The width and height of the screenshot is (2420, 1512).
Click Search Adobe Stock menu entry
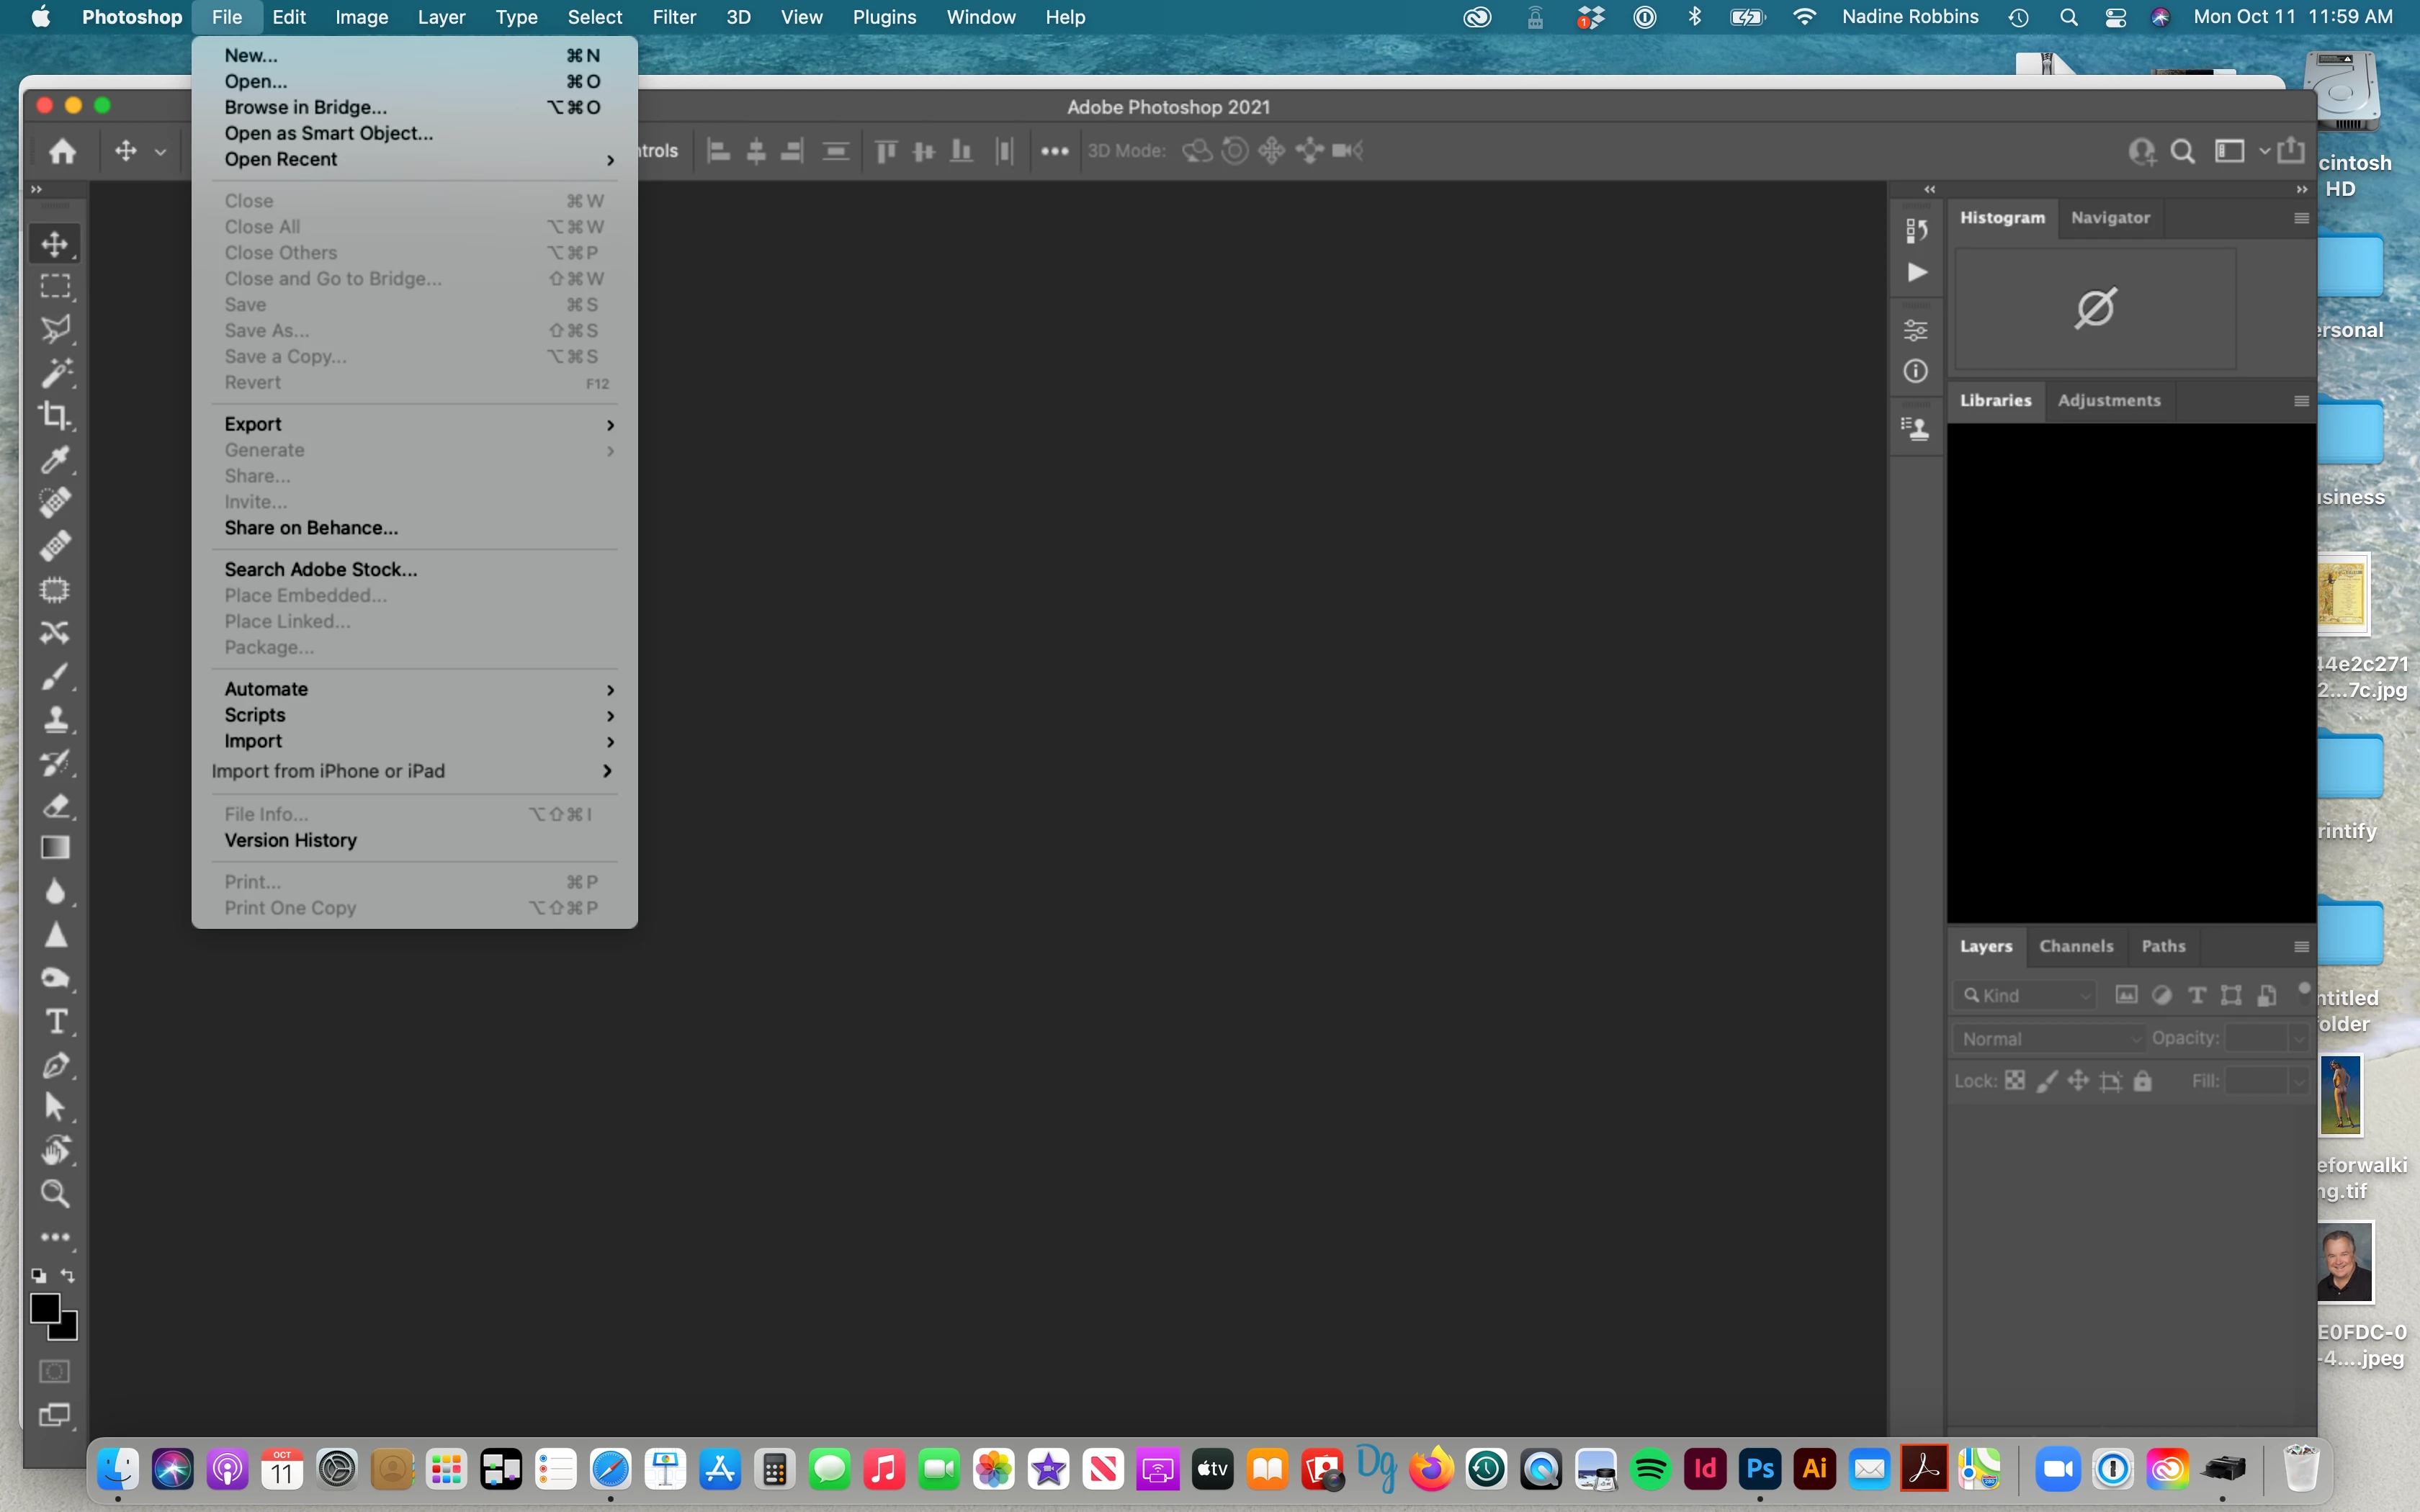point(321,569)
